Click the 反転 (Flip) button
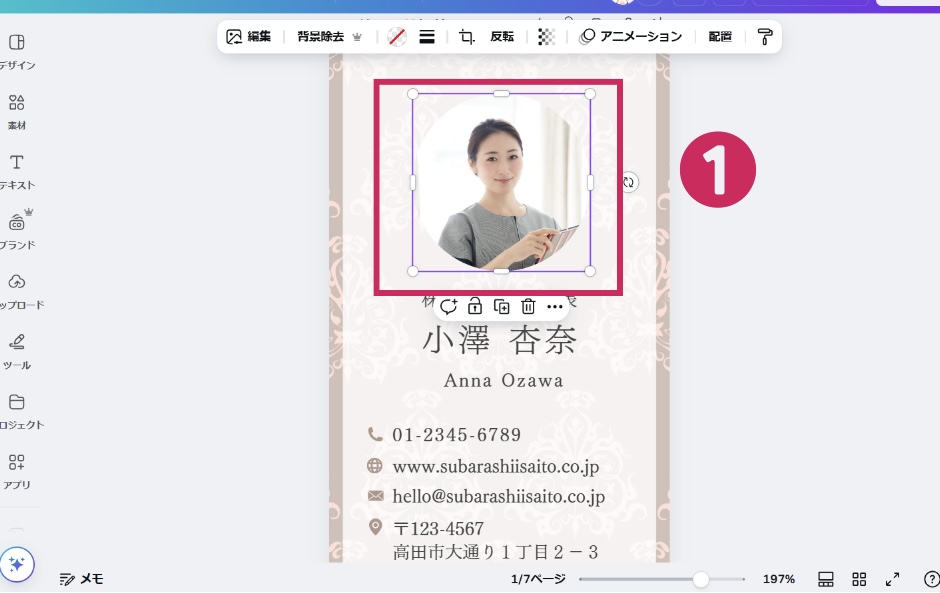This screenshot has height=593, width=940. click(x=502, y=37)
